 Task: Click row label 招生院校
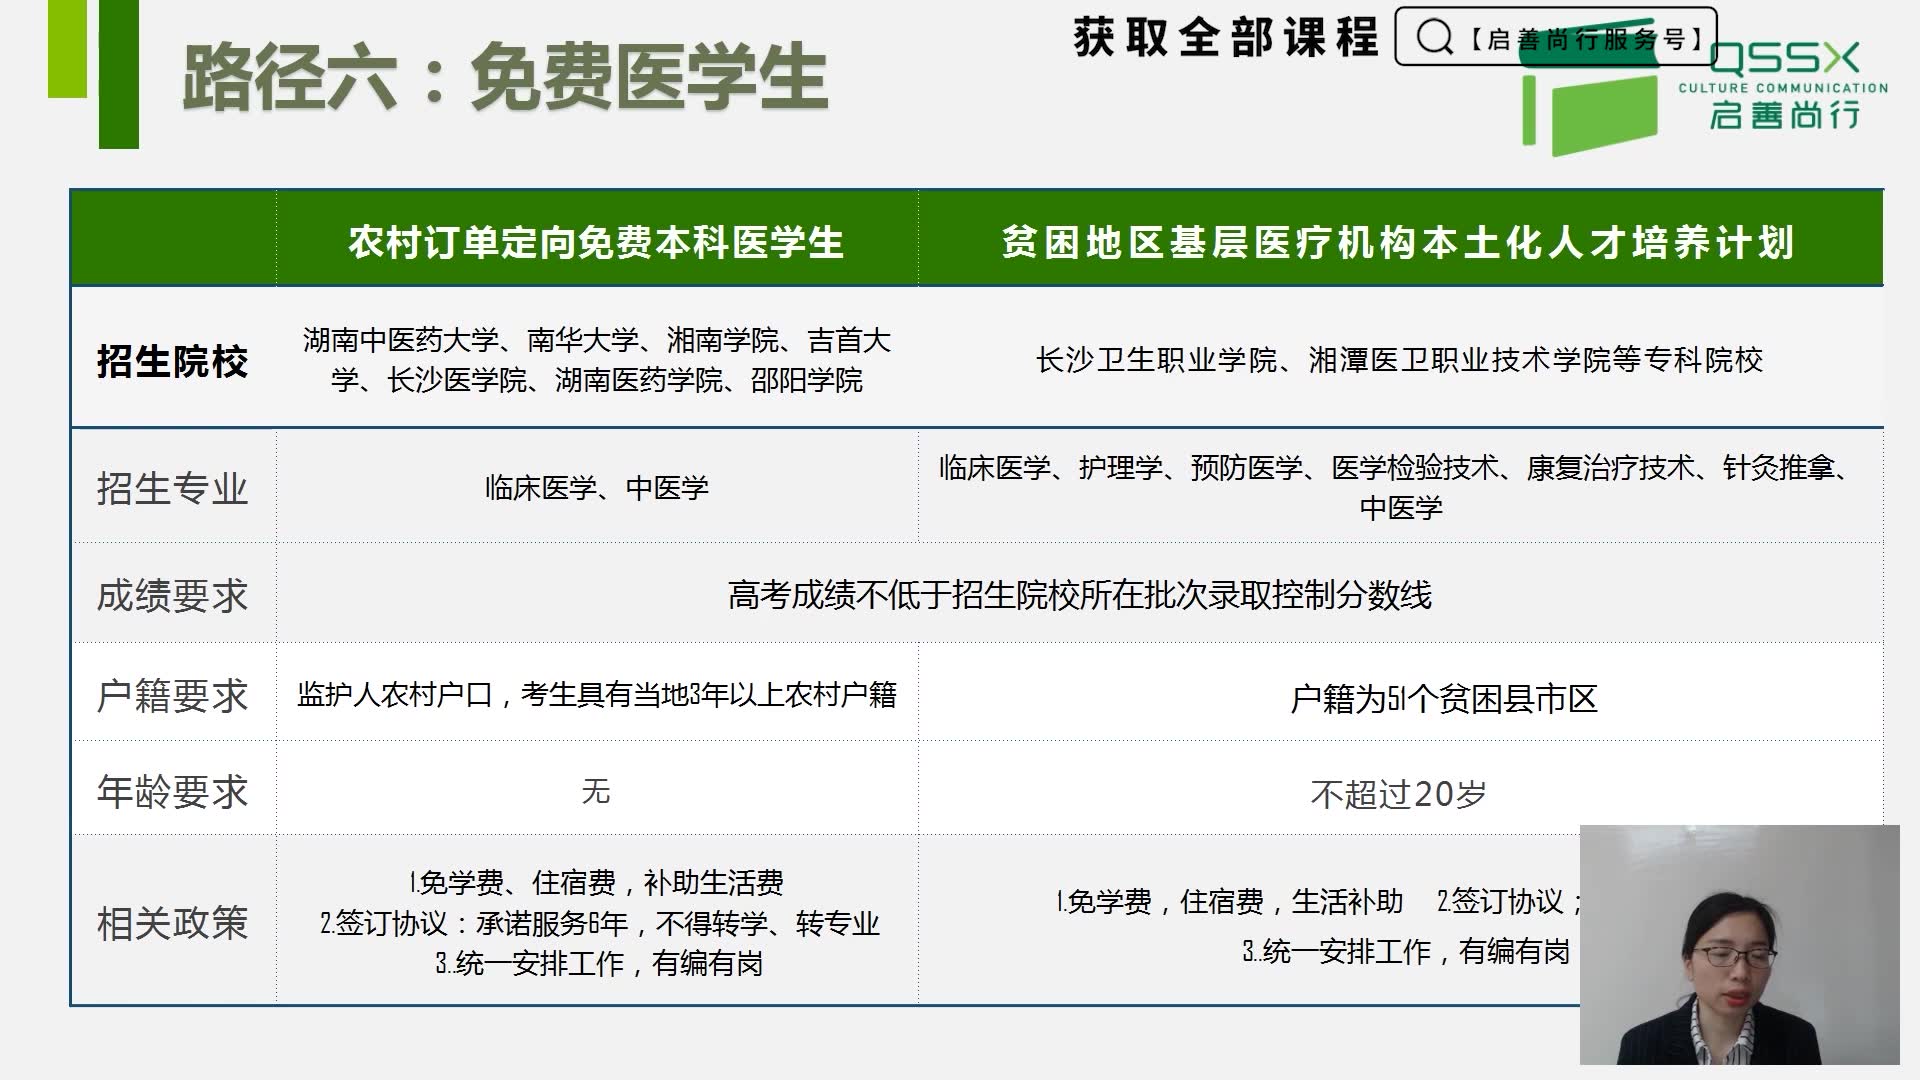tap(172, 361)
